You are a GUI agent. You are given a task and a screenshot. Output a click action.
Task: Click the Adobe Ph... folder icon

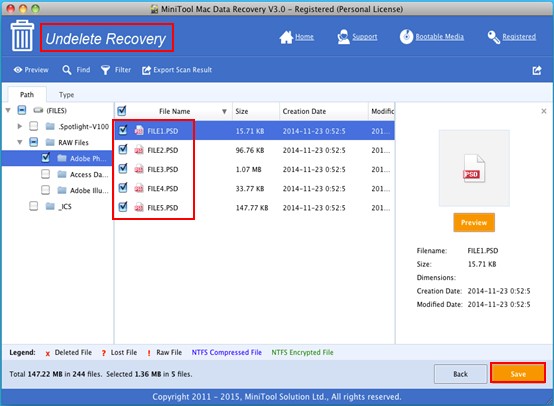[62, 158]
